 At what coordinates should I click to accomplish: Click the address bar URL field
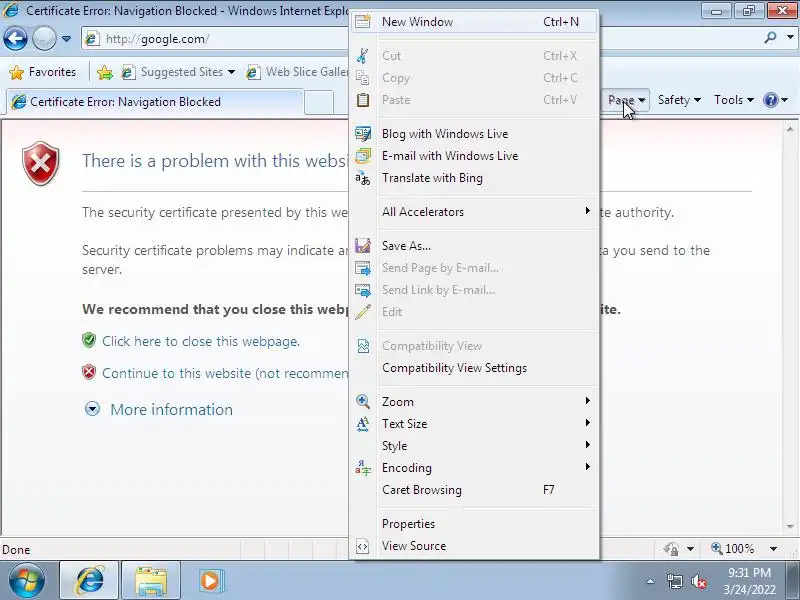(214, 39)
